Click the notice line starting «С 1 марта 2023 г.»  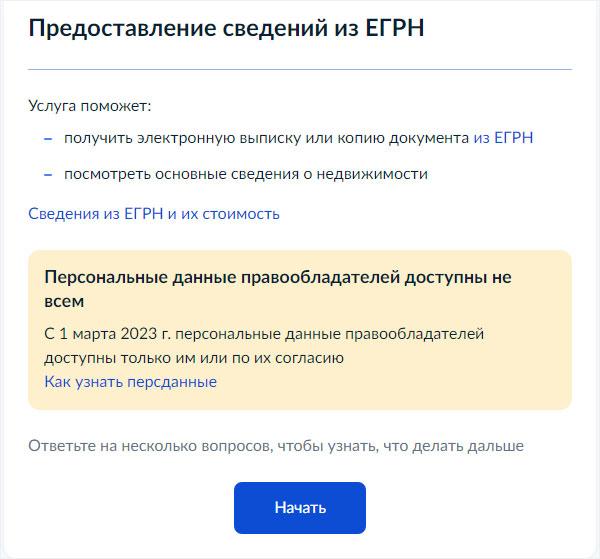264,333
